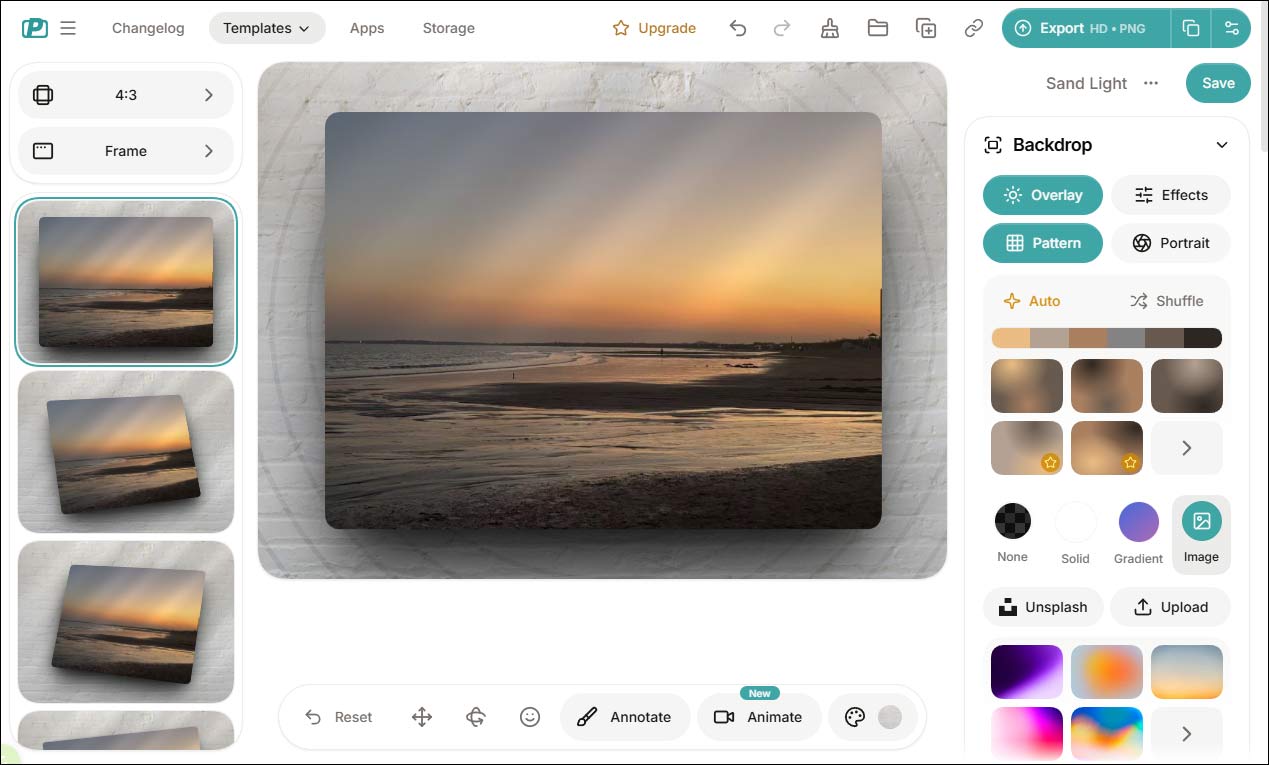The image size is (1269, 765).
Task: Open the Animate video tool
Action: (x=759, y=717)
